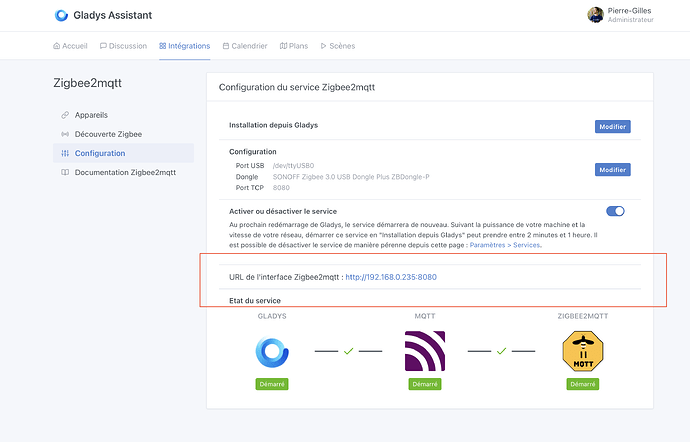Click Modifier next to Installation depuis Gladys
This screenshot has height=442, width=690.
[x=613, y=127]
